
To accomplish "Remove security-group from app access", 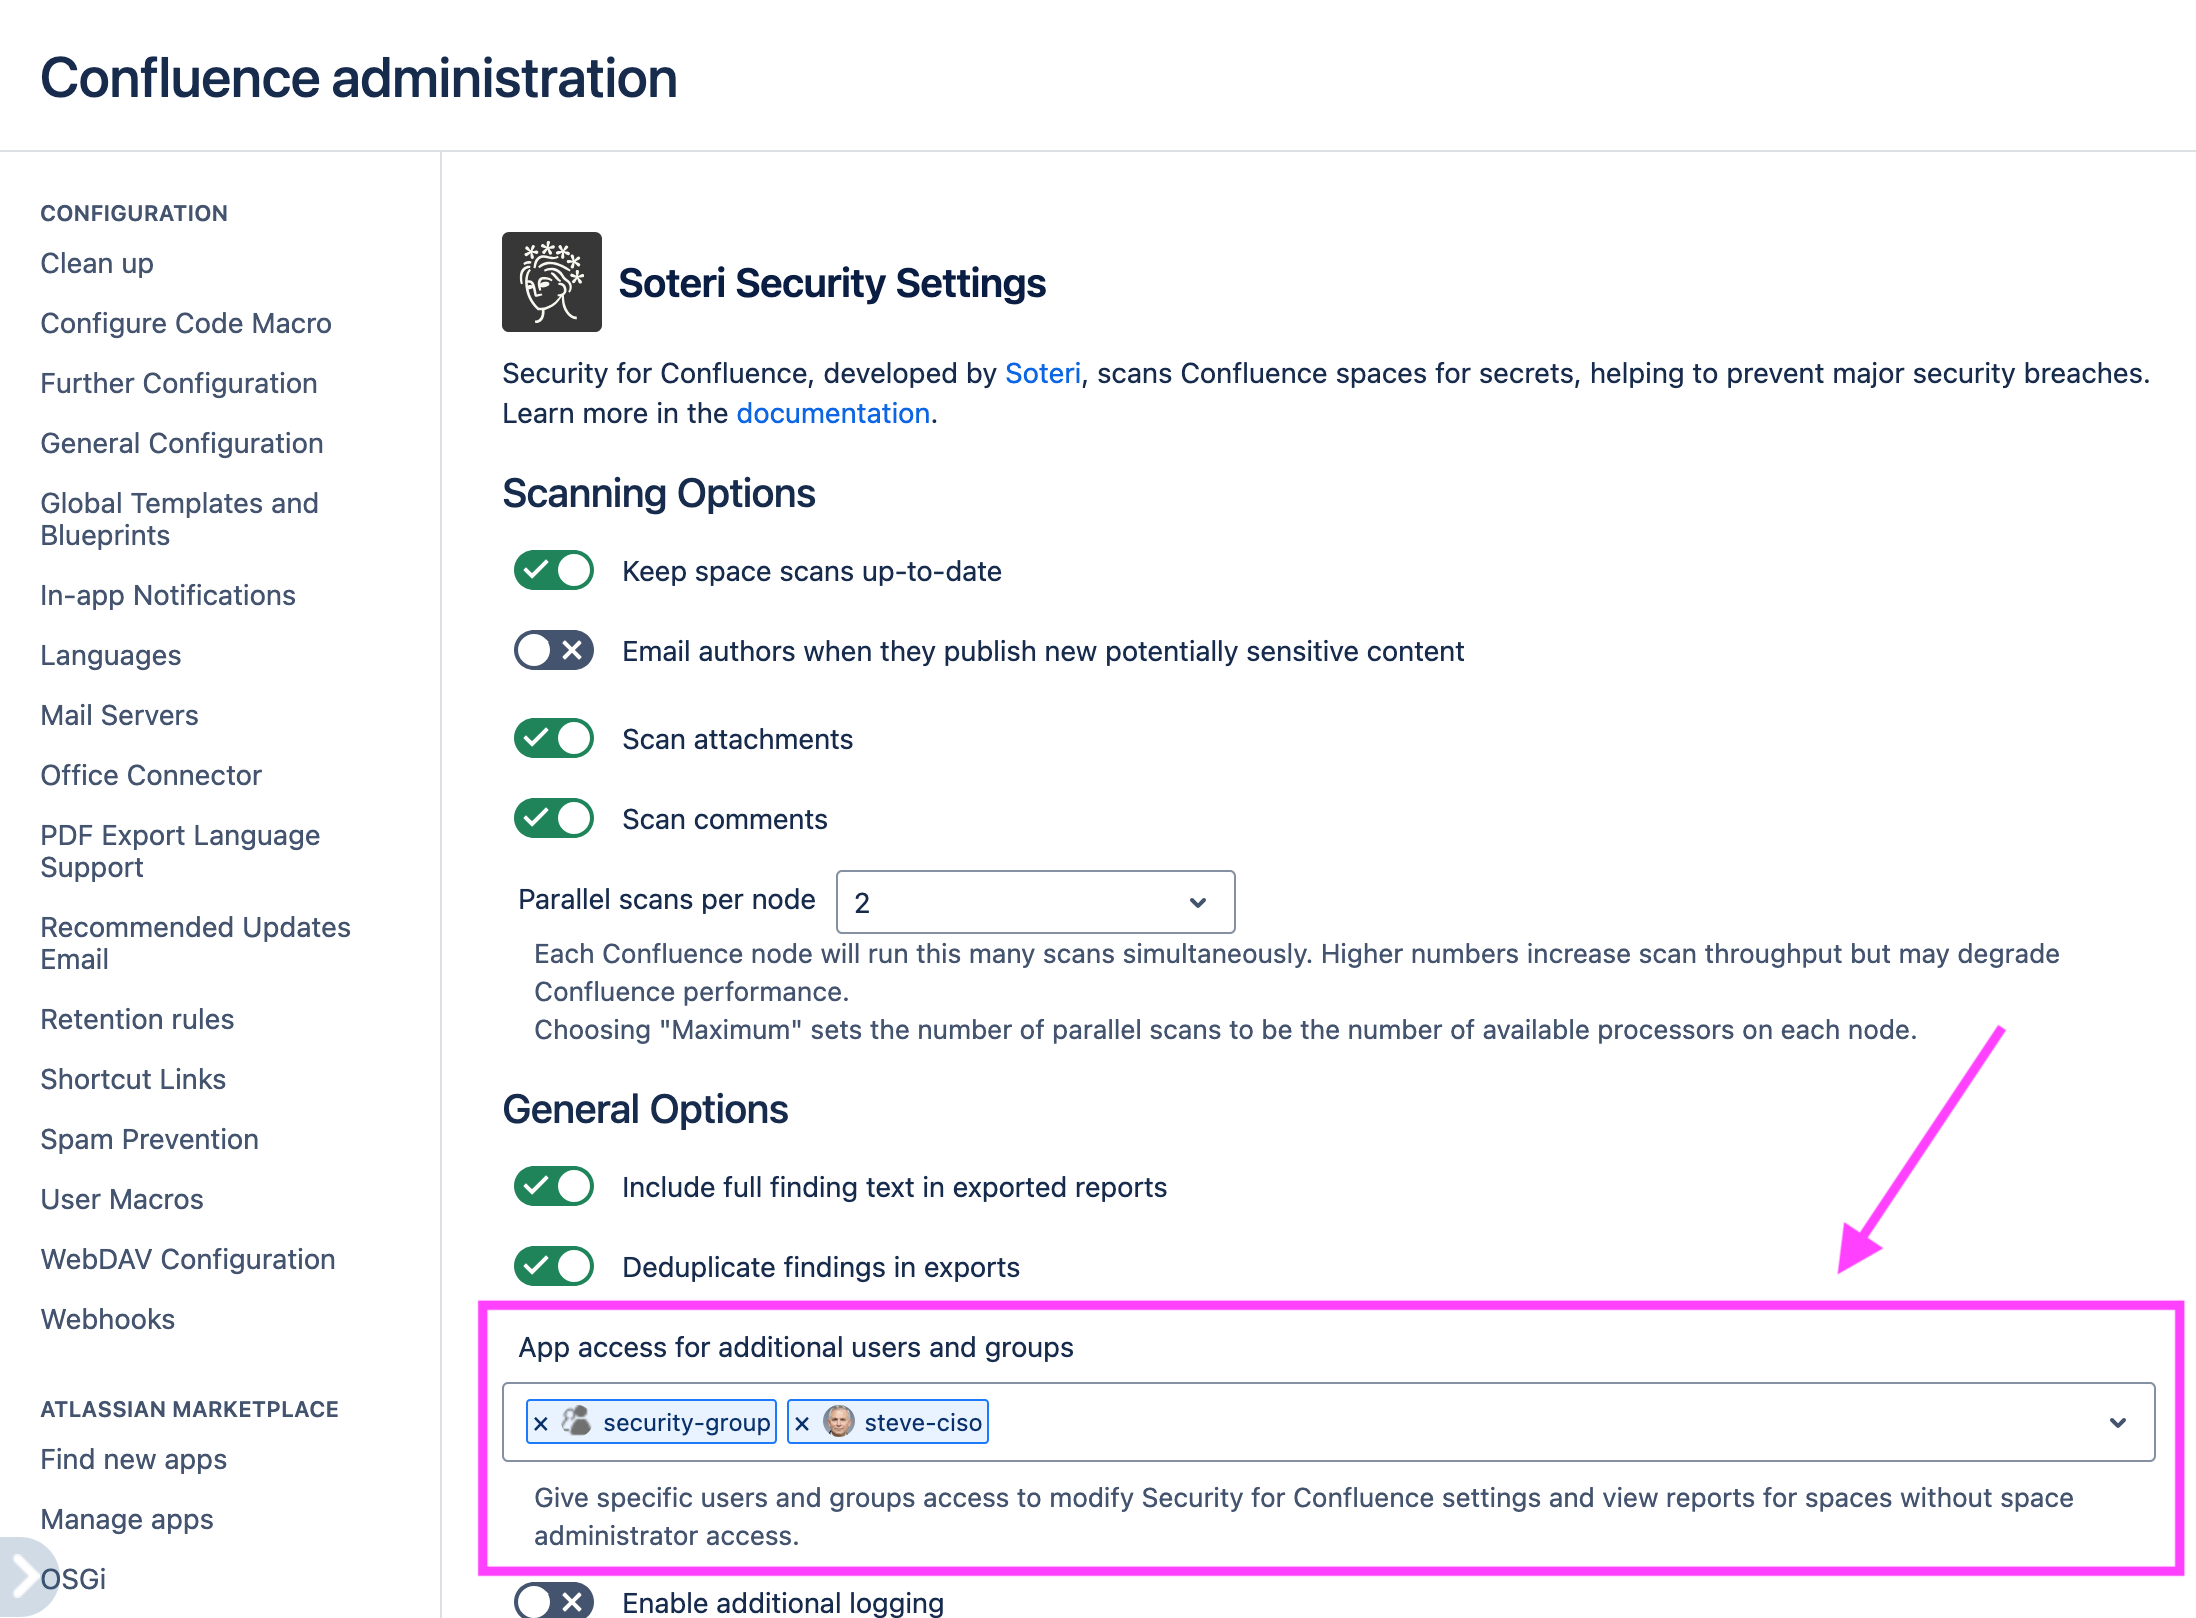I will pos(541,1421).
